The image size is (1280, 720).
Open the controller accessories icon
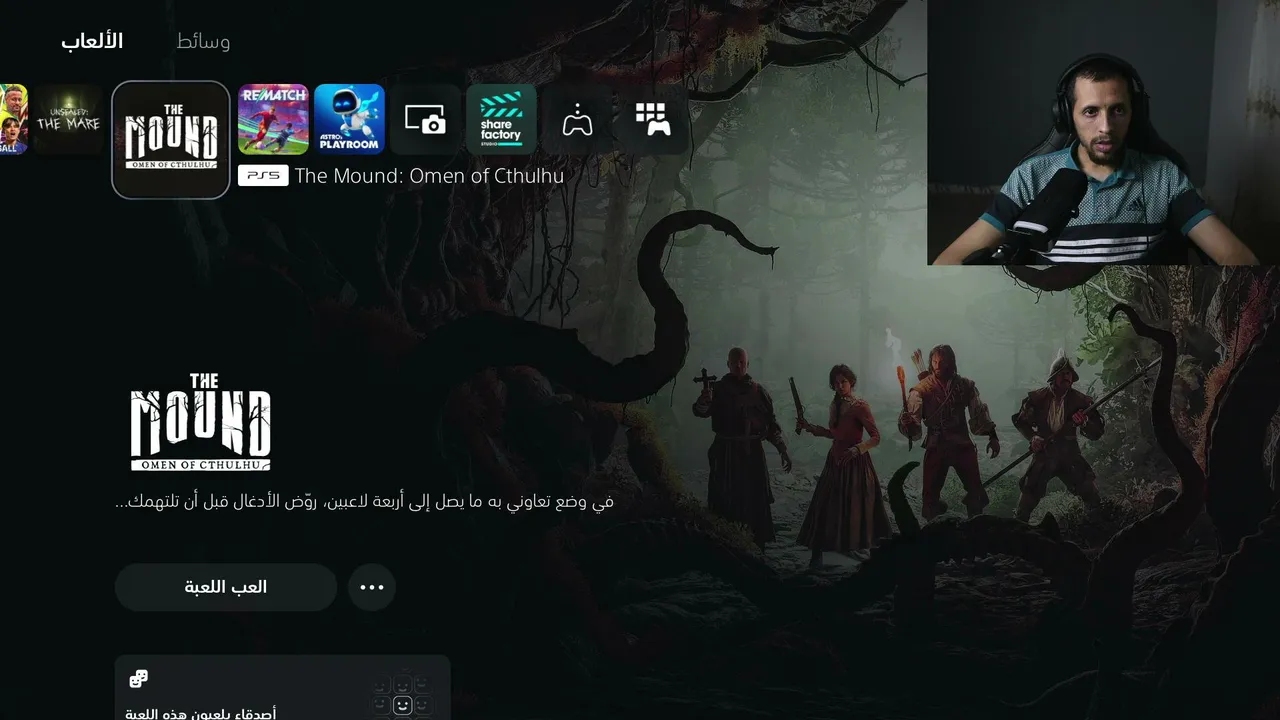[x=577, y=119]
